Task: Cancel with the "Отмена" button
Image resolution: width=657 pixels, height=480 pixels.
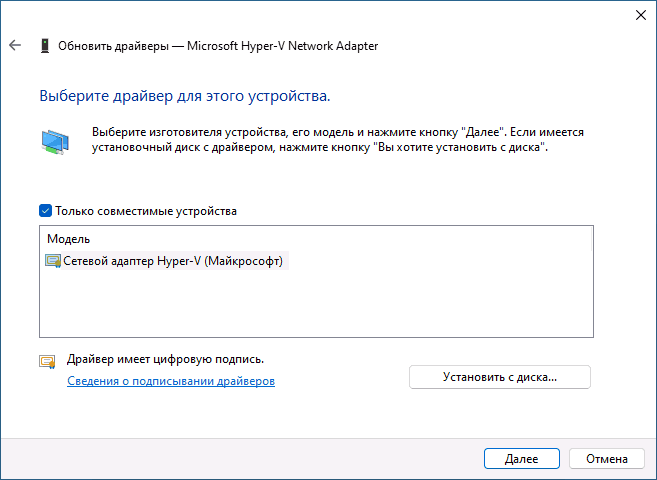Action: [607, 459]
